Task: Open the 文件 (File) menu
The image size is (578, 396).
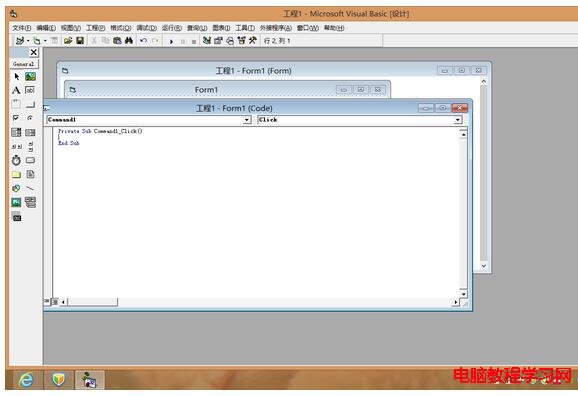Action: point(22,28)
